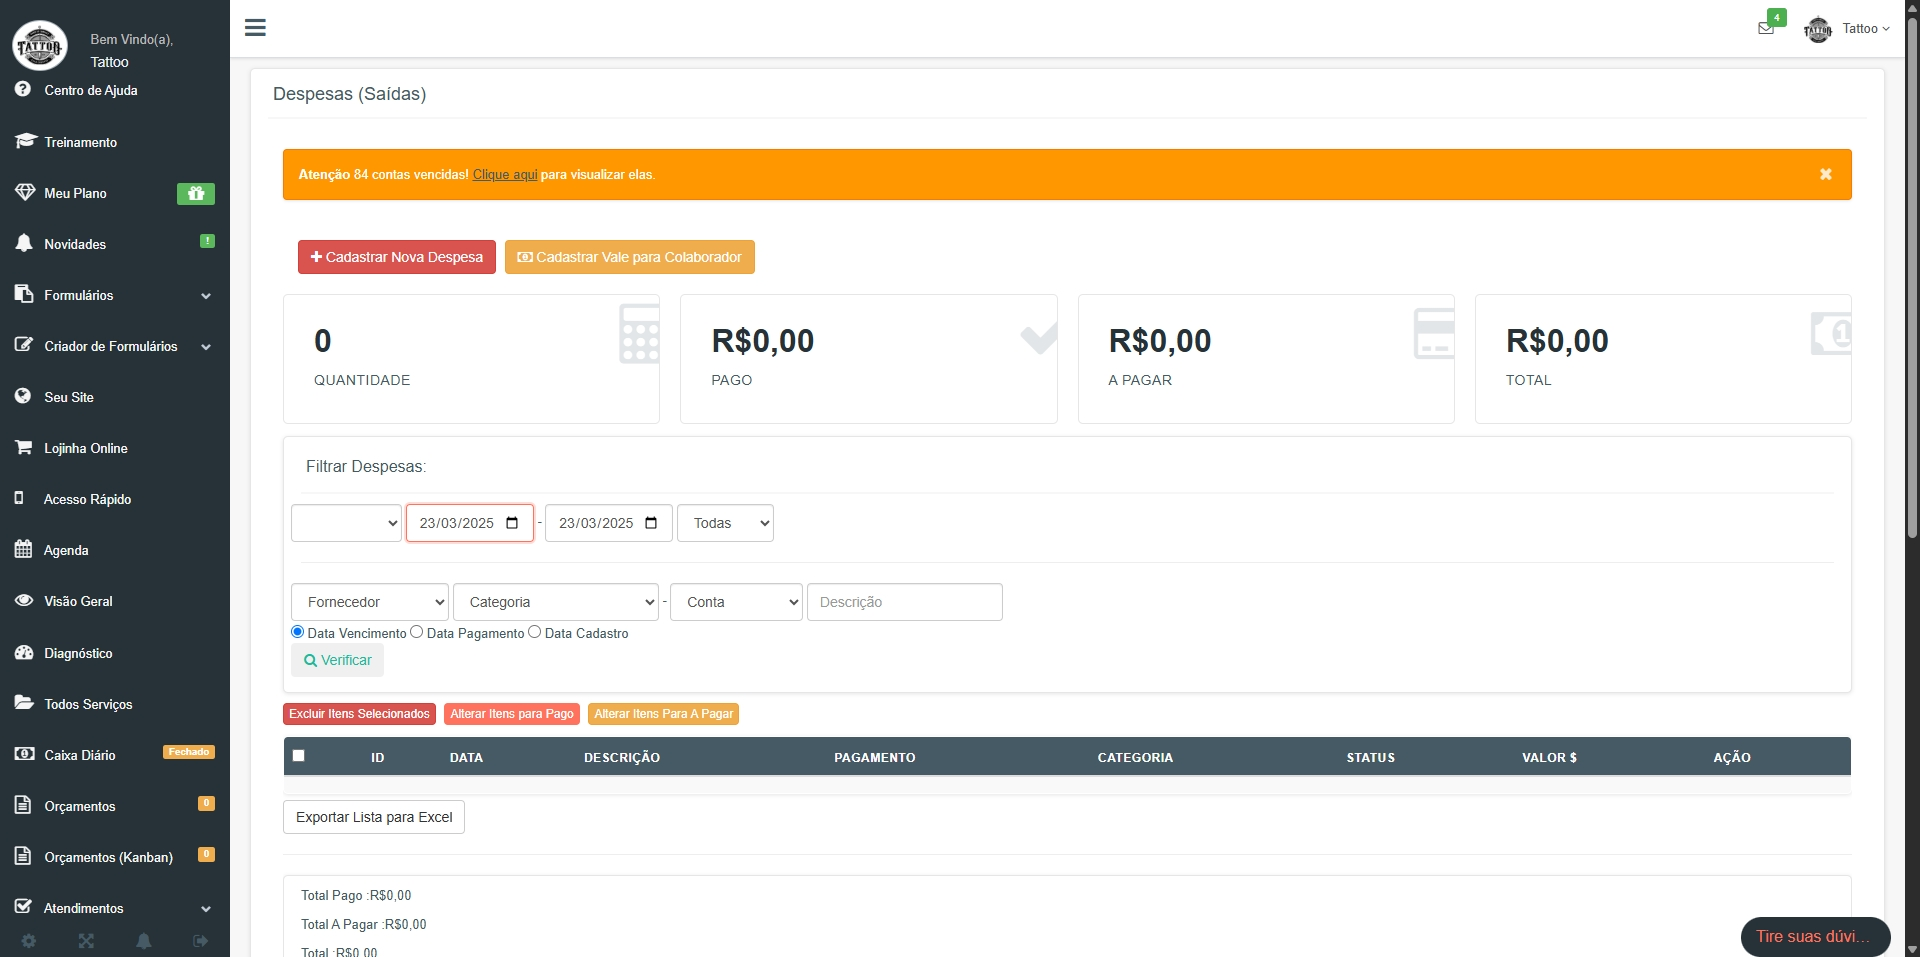
Task: Click the bell icon in sidebar footer
Action: 144,941
